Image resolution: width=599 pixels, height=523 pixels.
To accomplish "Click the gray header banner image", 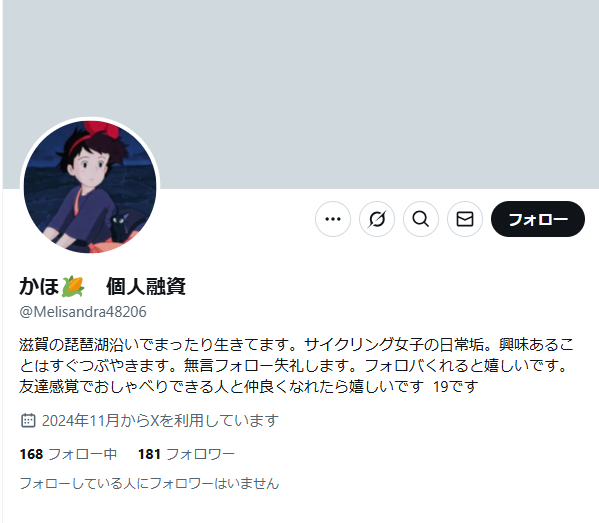I will (301, 94).
